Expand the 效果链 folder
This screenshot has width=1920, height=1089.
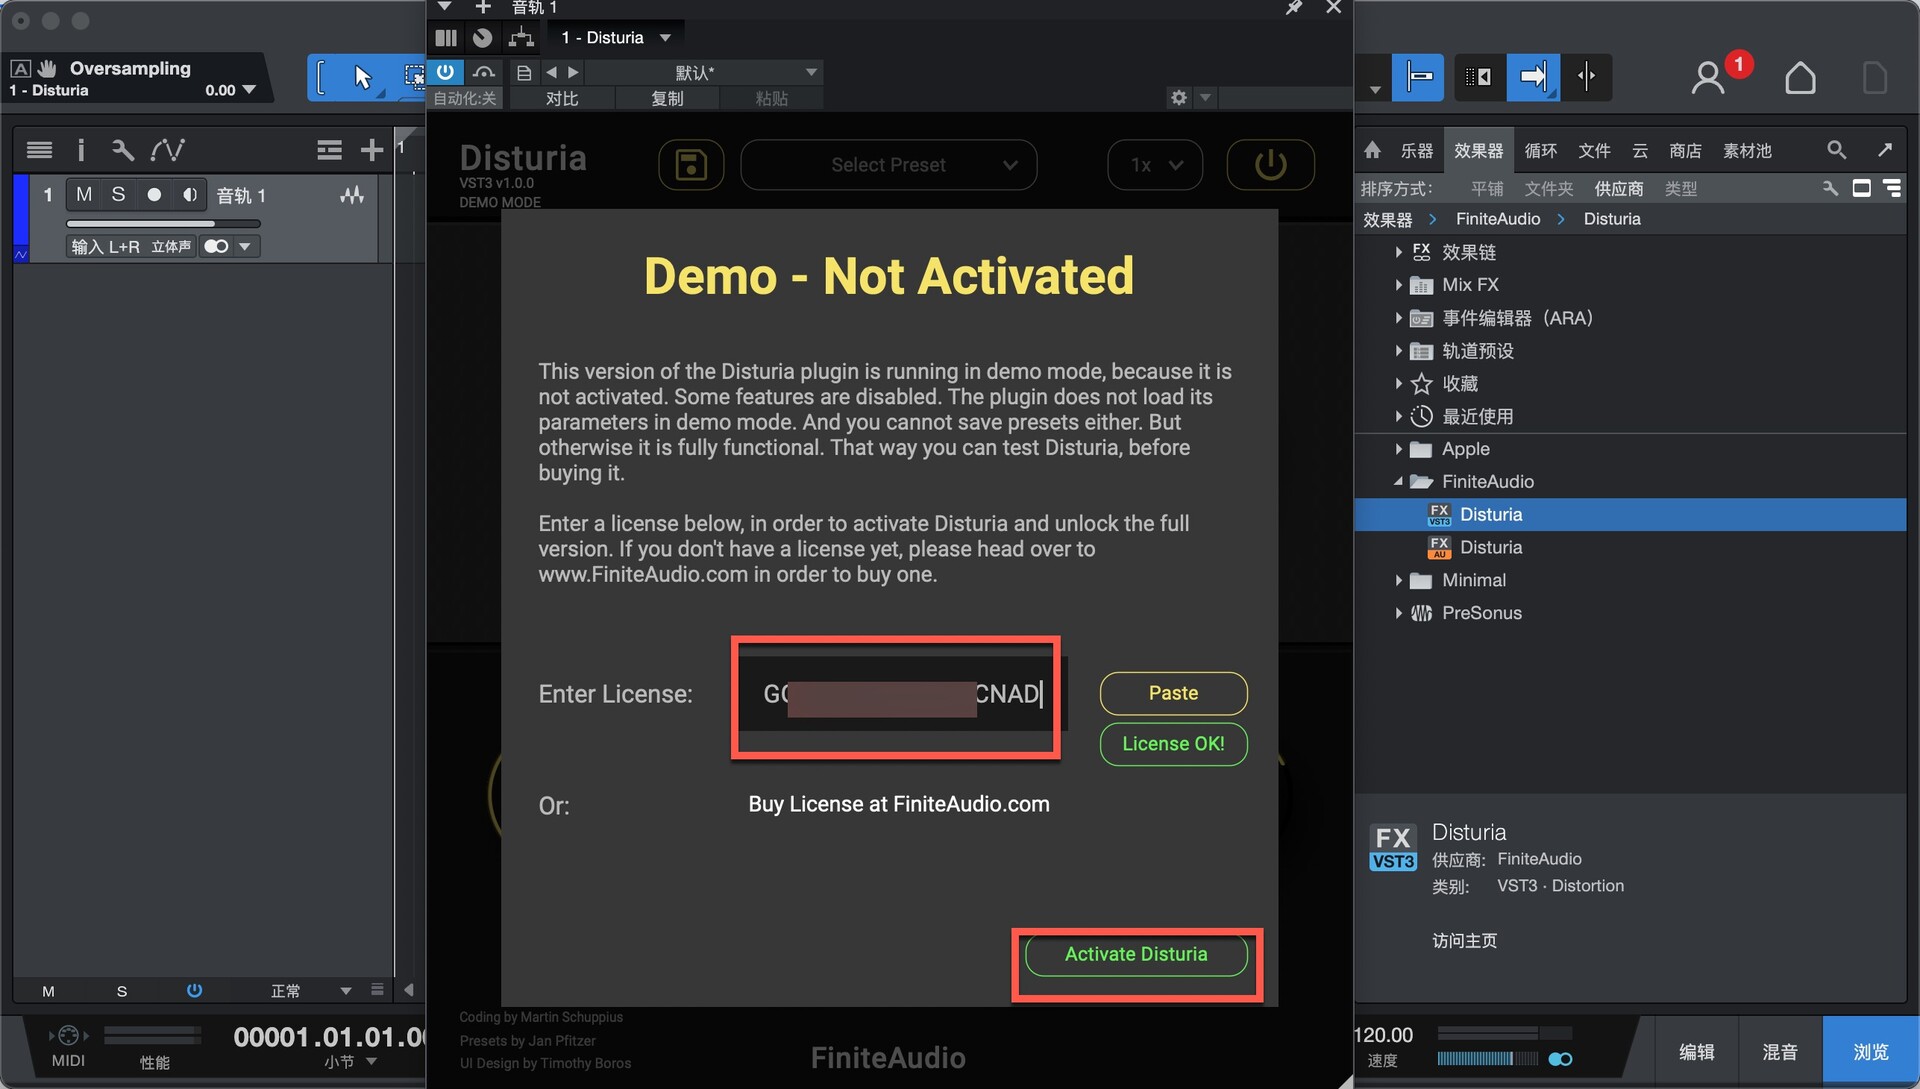[x=1398, y=252]
